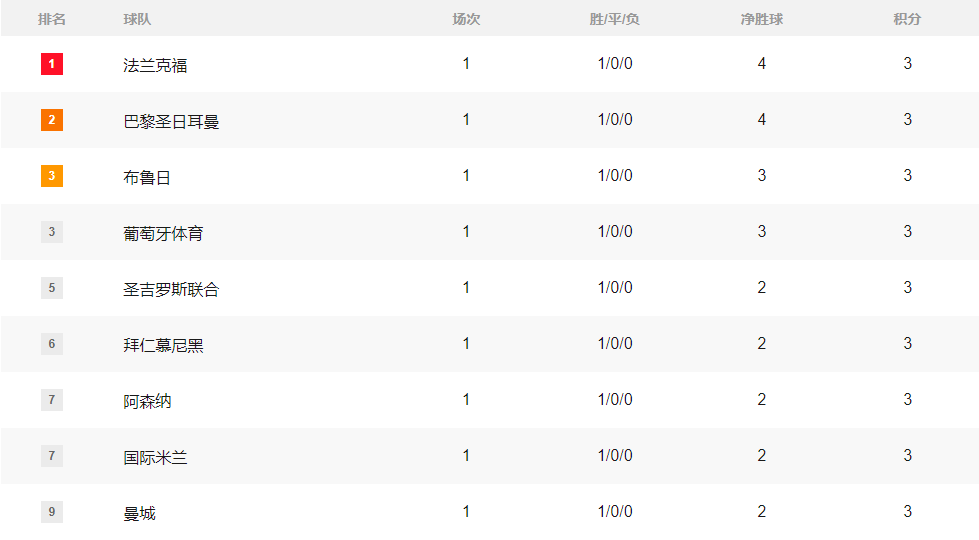Open the 巴黎圣日耳曼 team page

click(x=171, y=122)
